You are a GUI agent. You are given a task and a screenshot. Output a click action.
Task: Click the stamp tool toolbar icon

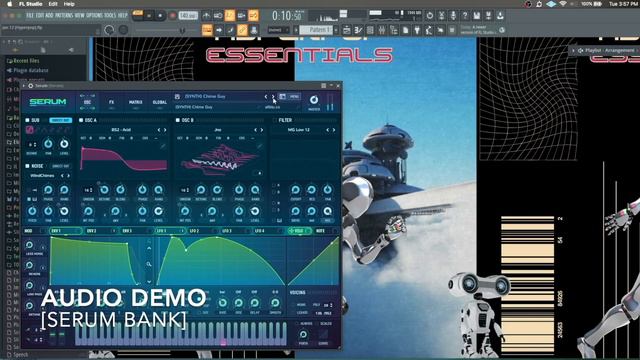click(x=254, y=30)
